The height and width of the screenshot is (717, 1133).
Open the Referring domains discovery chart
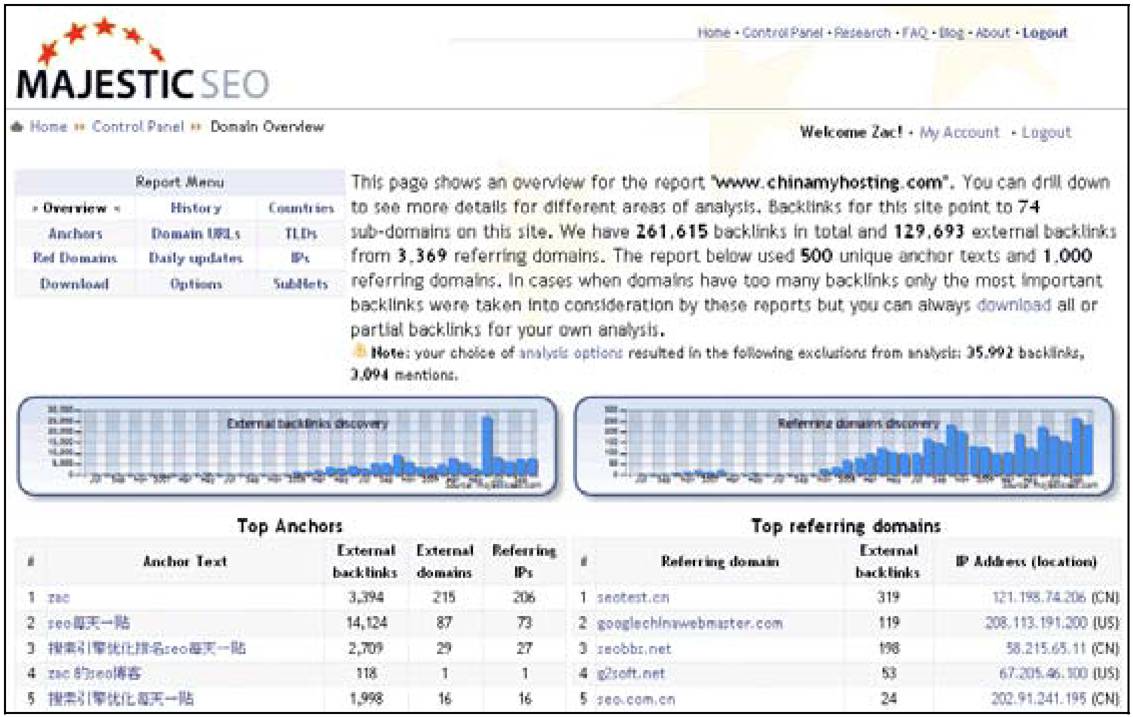845,447
